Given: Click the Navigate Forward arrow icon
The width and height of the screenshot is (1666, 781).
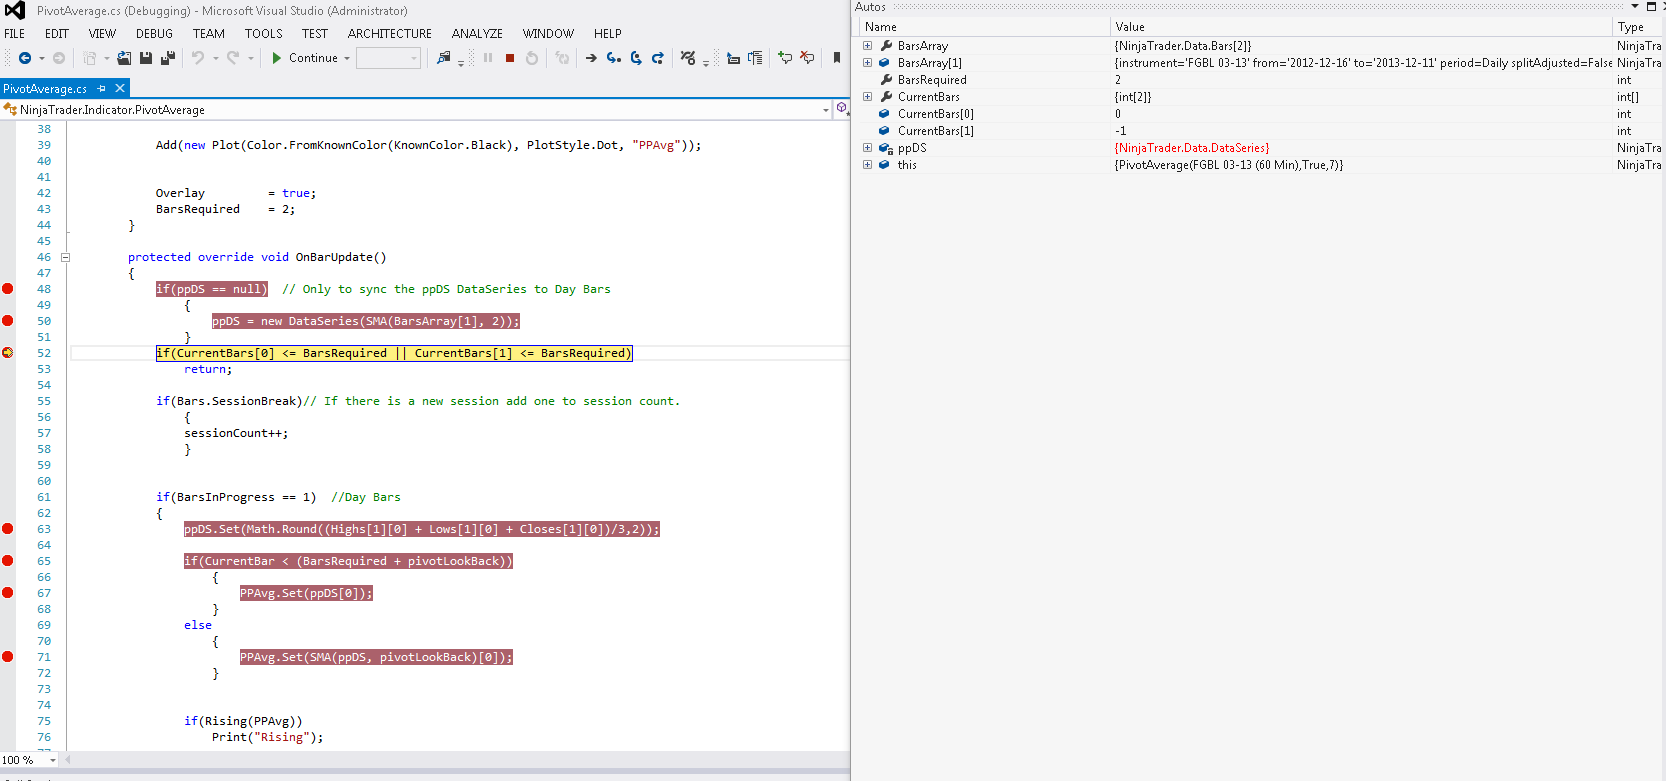Looking at the screenshot, I should point(59,58).
